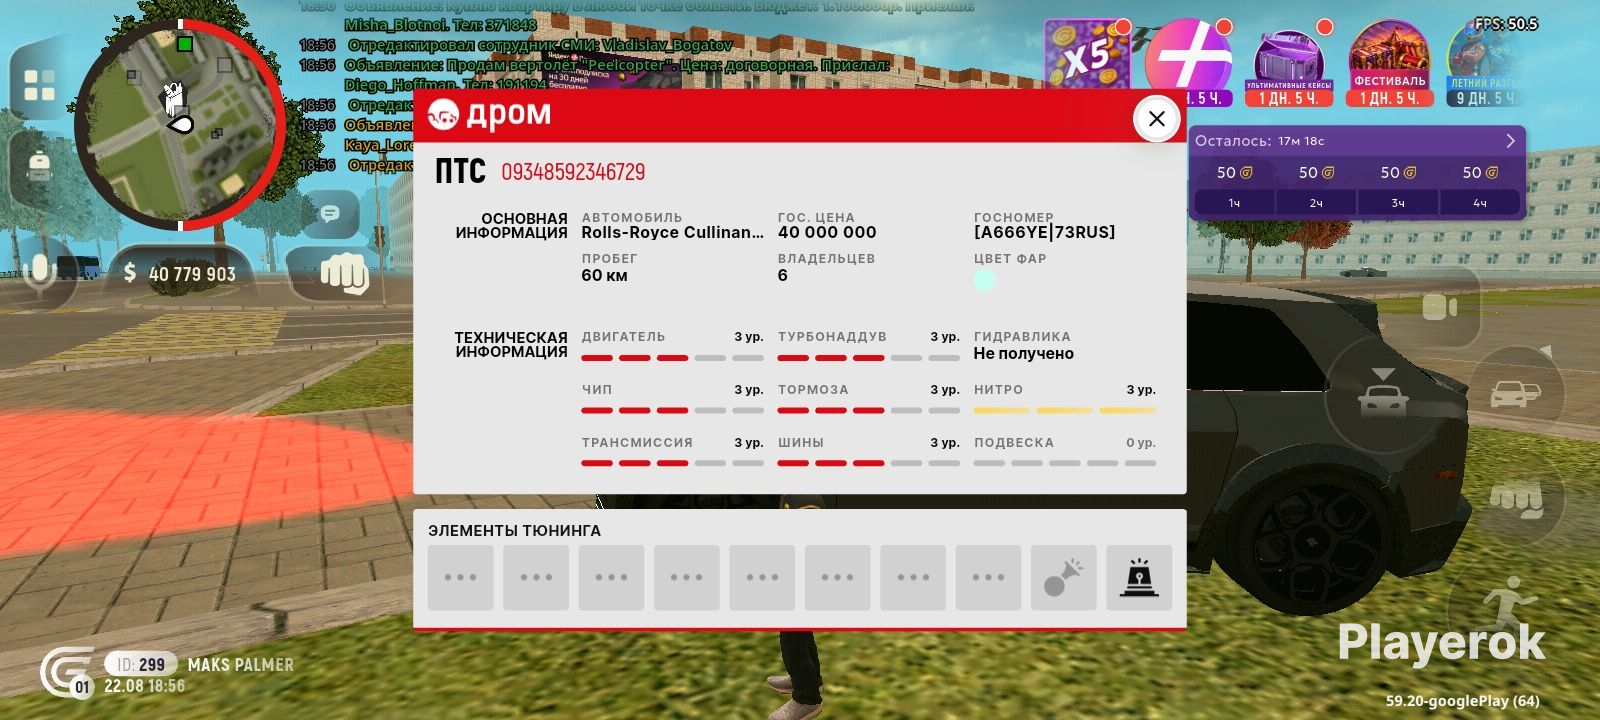Click the Гидравлика status Не получено
Screen dimensions: 1600x720
tap(1024, 353)
